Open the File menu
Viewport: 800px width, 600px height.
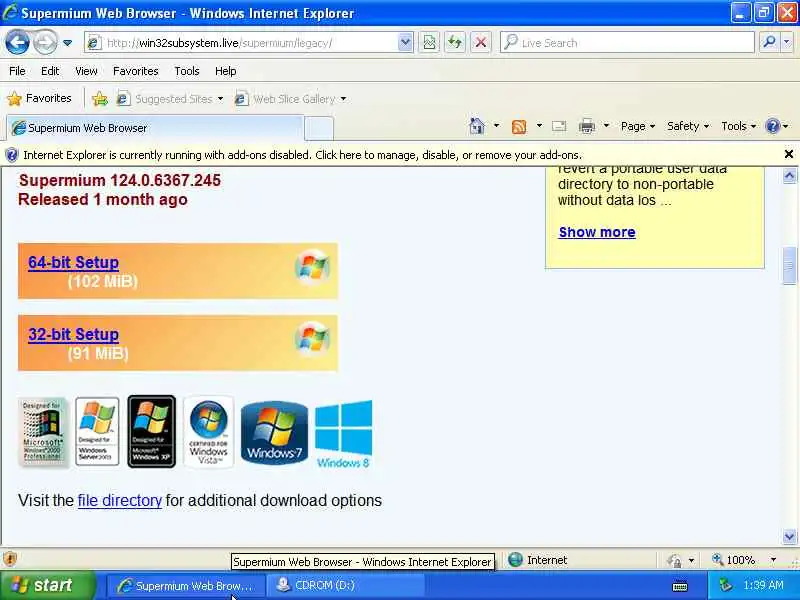17,71
